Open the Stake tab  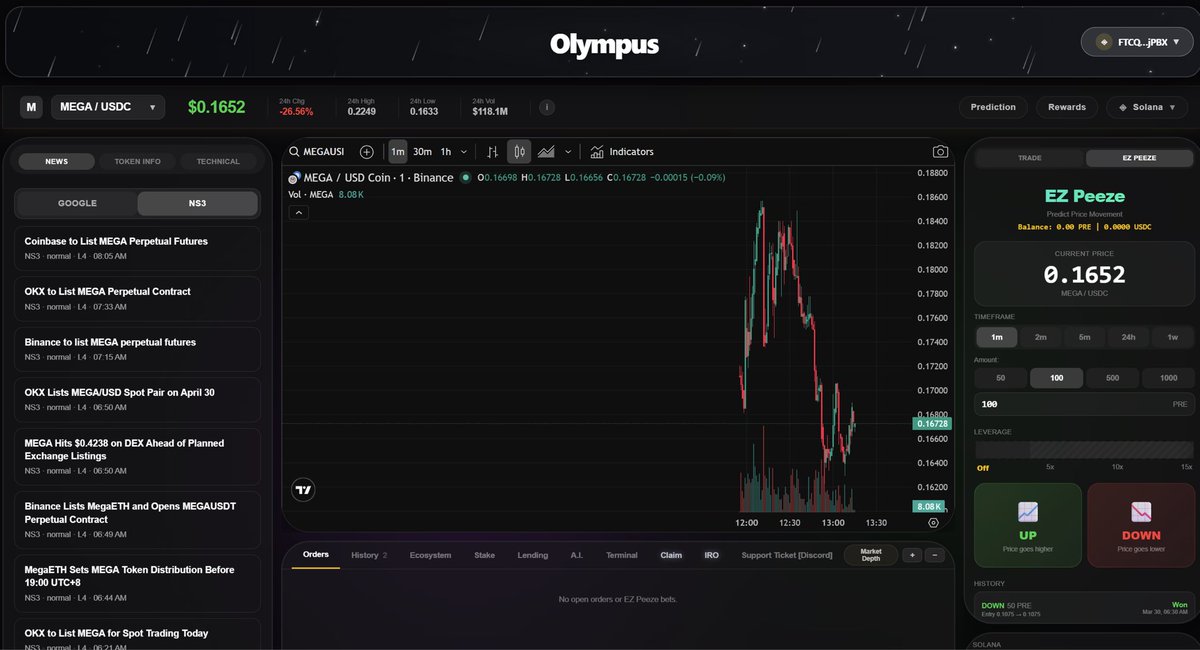[484, 555]
